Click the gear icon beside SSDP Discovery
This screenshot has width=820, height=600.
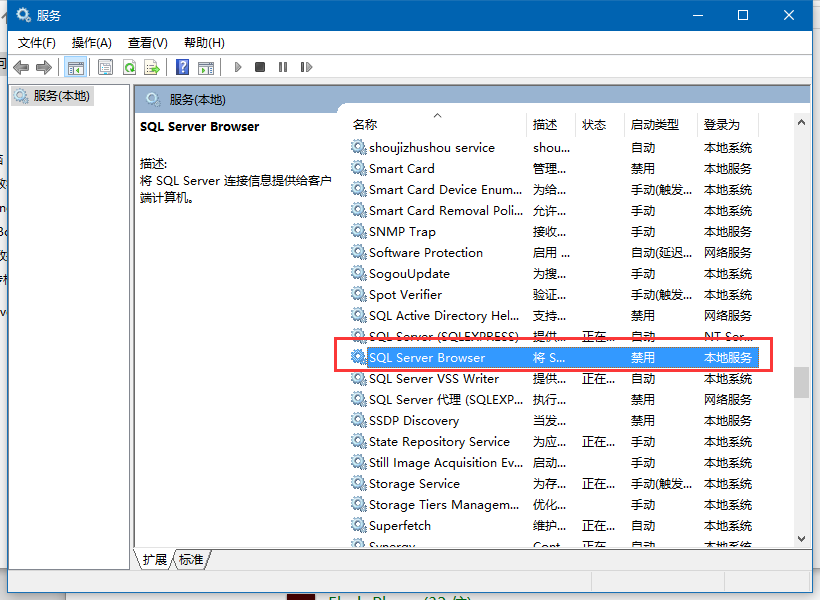click(358, 420)
